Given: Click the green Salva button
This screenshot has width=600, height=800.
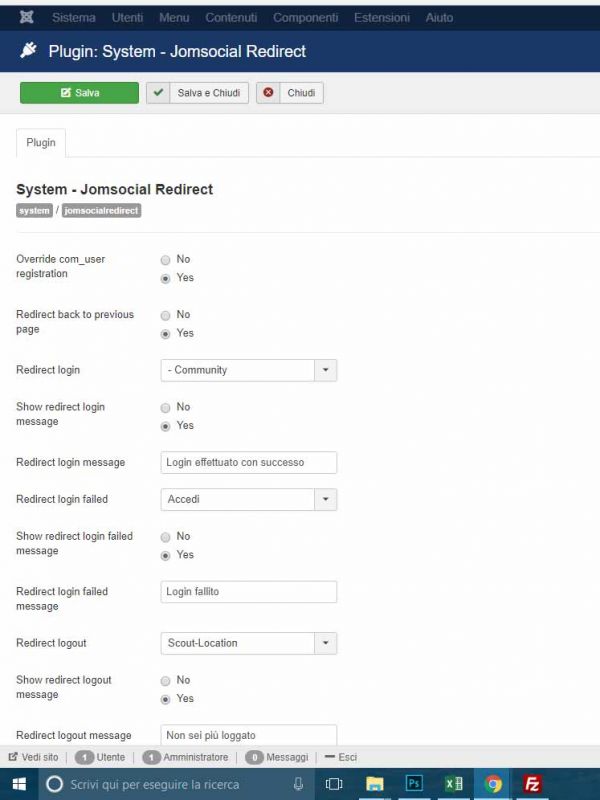Looking at the screenshot, I should coord(79,93).
